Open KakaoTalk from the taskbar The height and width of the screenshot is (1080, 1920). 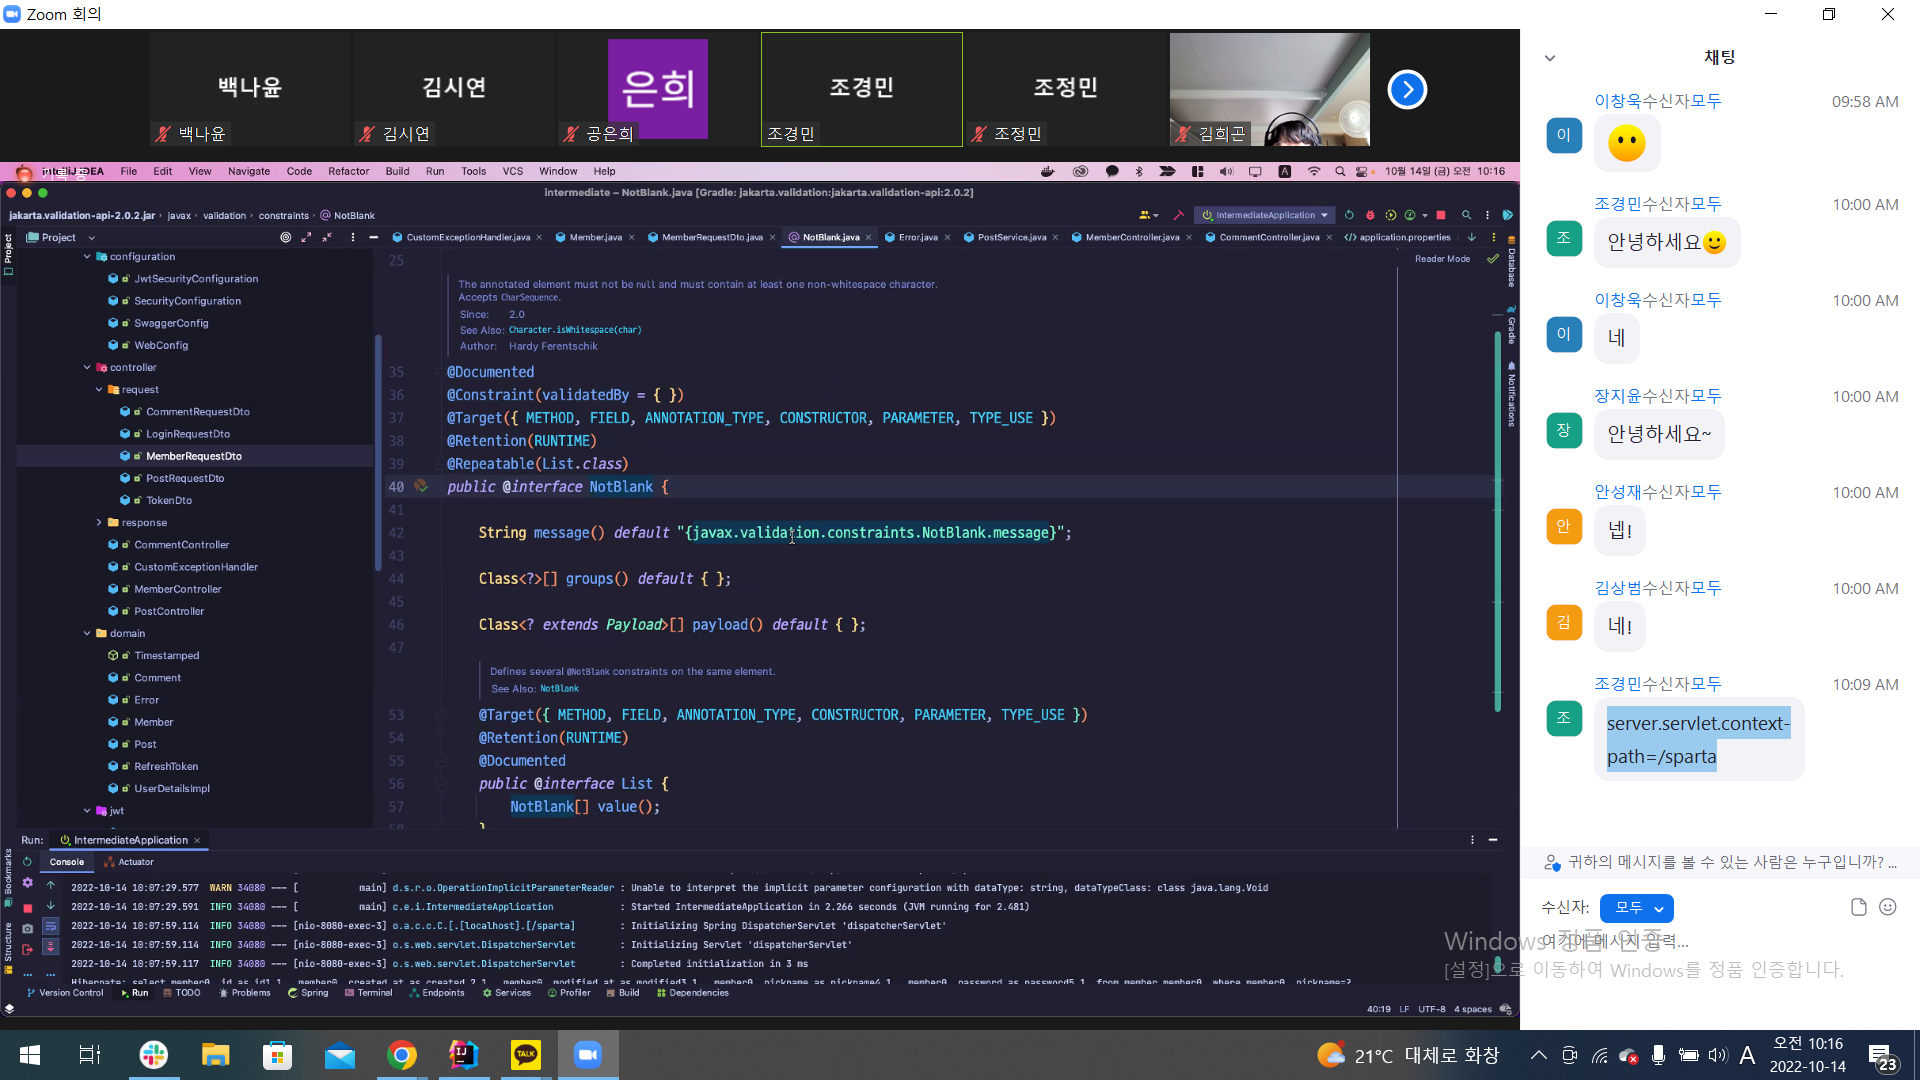coord(525,1055)
